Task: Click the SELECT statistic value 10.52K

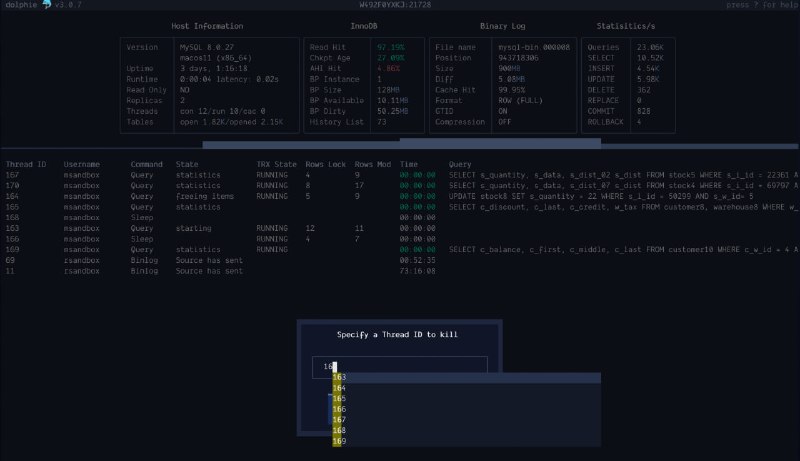Action: 650,58
